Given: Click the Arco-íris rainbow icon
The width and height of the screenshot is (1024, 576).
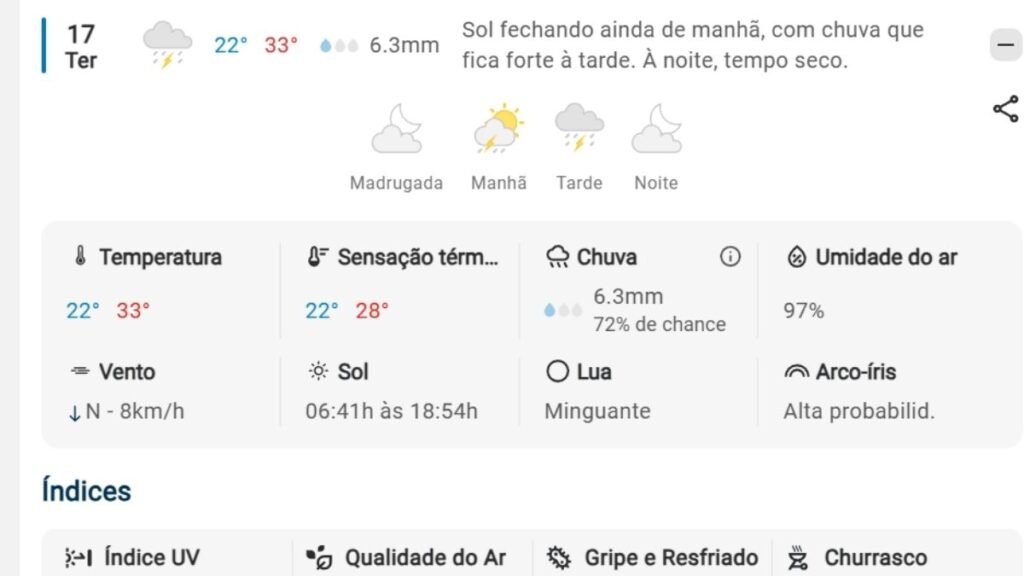Looking at the screenshot, I should tap(796, 372).
